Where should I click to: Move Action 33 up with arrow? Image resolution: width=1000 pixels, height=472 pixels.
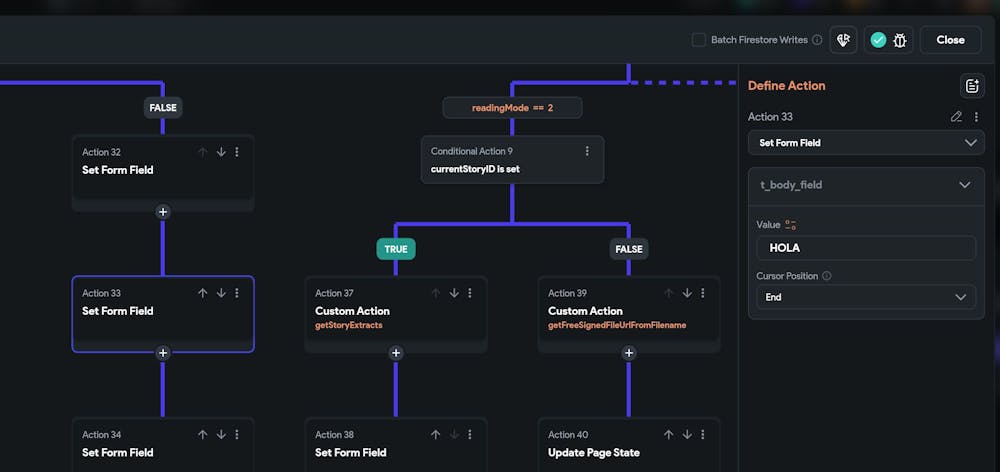[202, 293]
